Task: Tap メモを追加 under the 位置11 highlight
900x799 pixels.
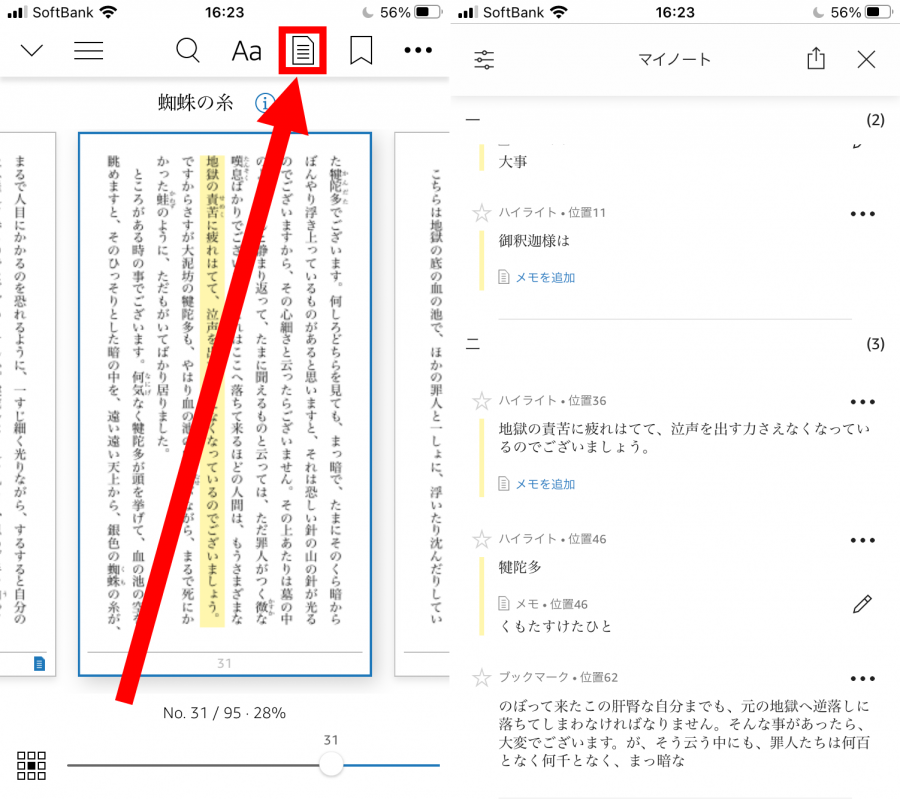Action: click(544, 276)
